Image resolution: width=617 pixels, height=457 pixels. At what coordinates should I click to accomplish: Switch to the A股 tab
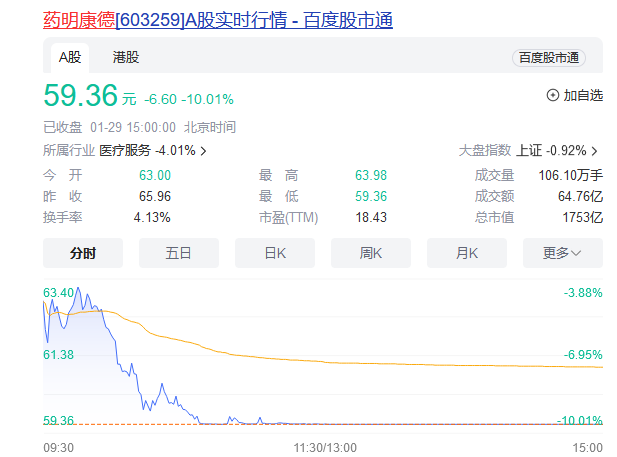click(70, 57)
